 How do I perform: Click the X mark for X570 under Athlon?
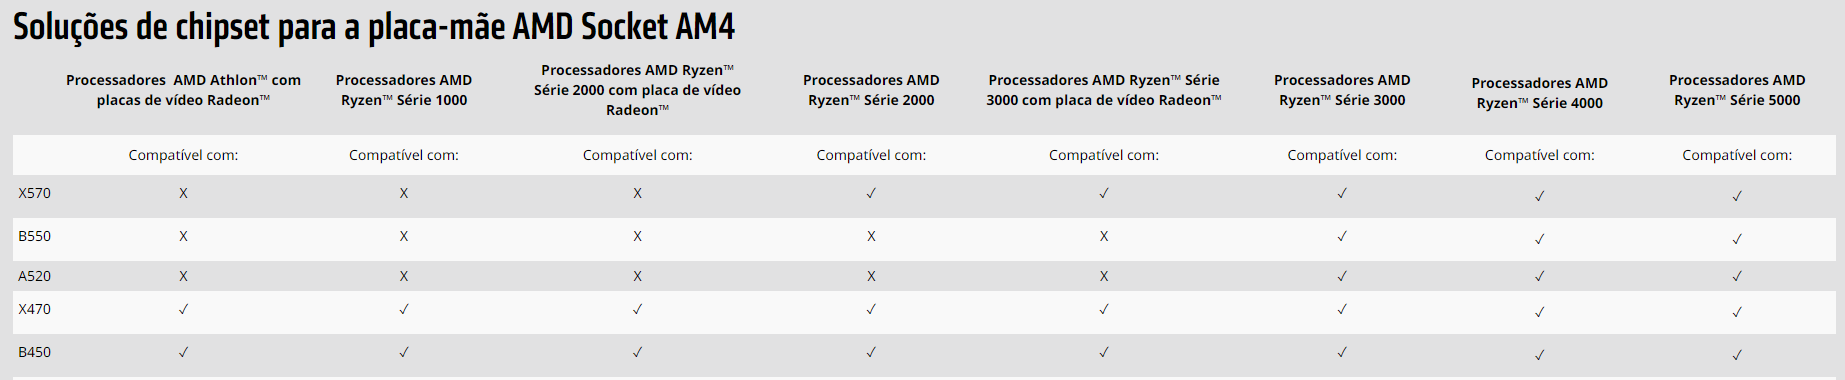[x=183, y=193]
